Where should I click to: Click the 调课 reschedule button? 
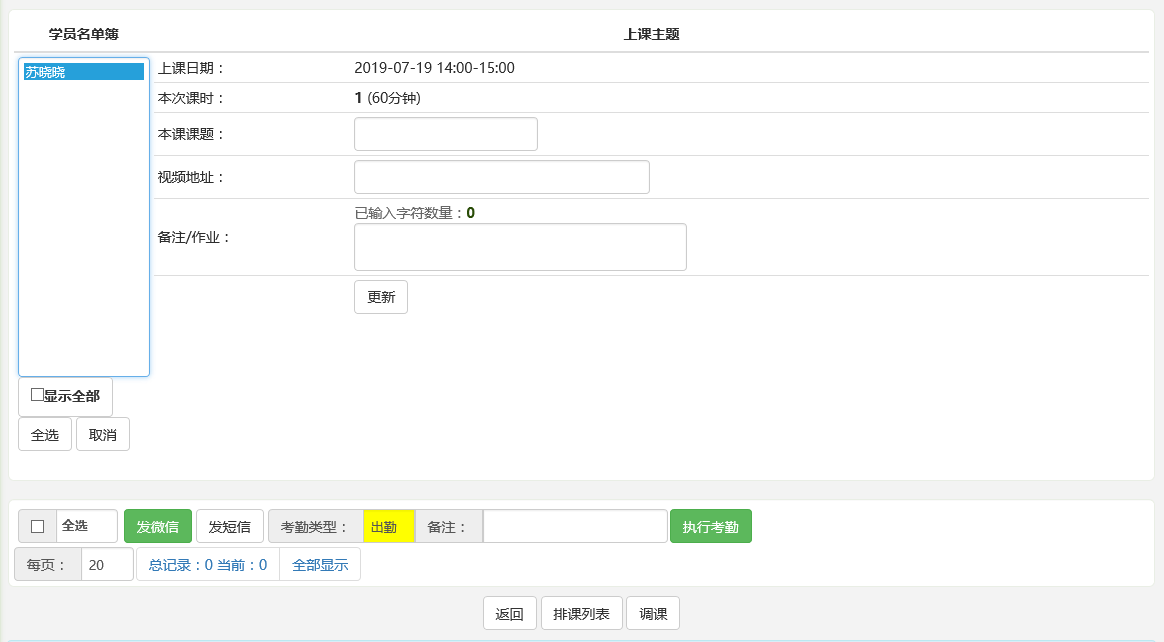653,614
